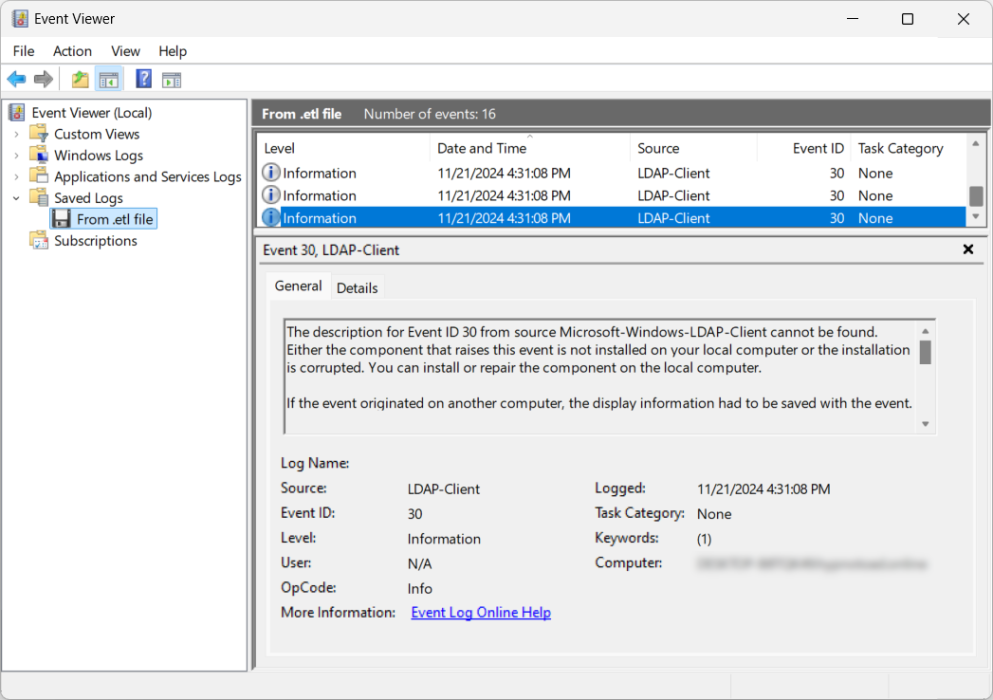The image size is (993, 700).
Task: Click the floppy disk icon beside From .etl file
Action: coord(61,218)
